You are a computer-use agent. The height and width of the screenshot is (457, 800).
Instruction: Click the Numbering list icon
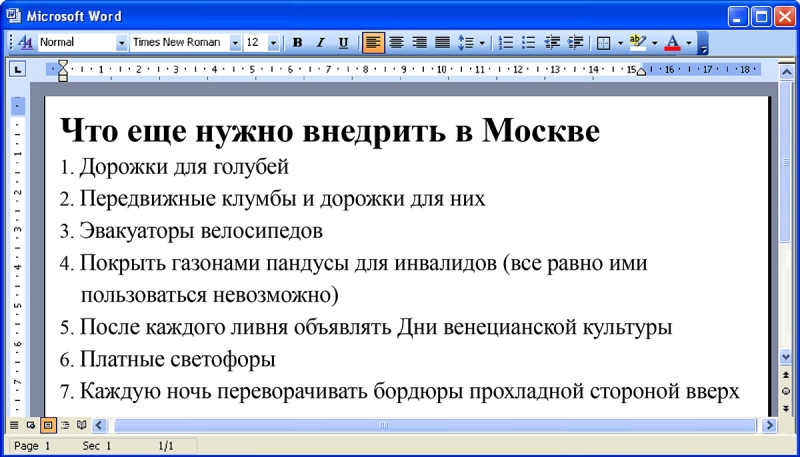tap(506, 43)
